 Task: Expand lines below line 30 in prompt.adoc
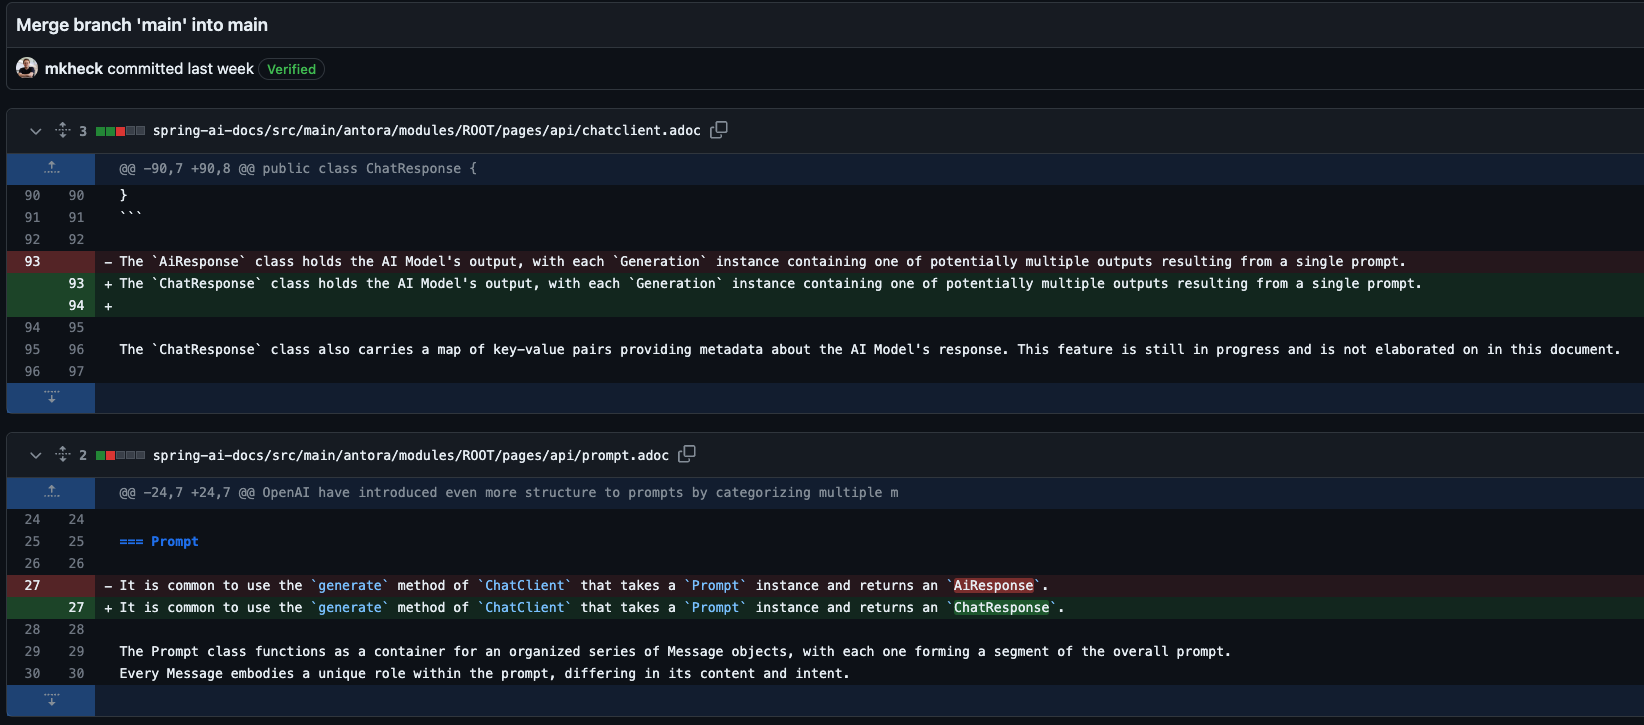(x=51, y=700)
